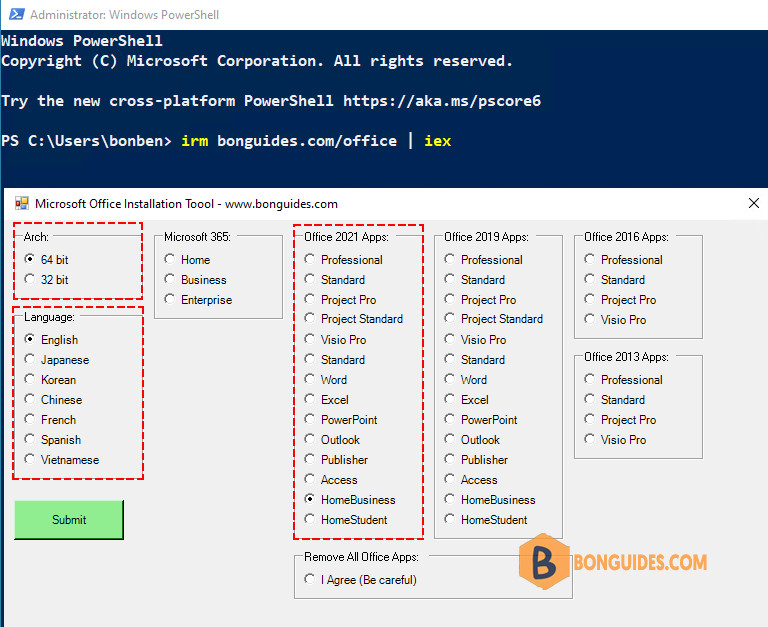Click the PowerShell icon in title bar

click(17, 14)
